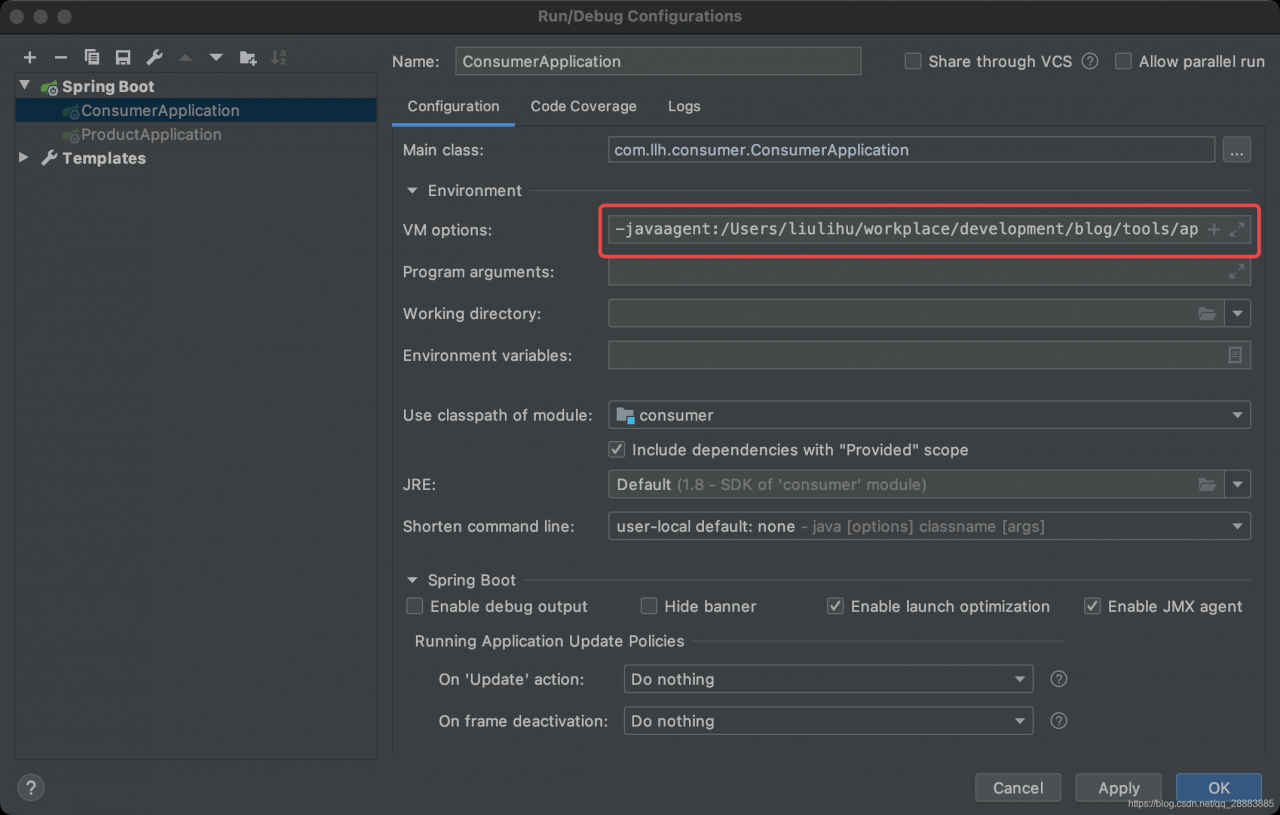Open the Use classpath of module dropdown

coord(929,415)
